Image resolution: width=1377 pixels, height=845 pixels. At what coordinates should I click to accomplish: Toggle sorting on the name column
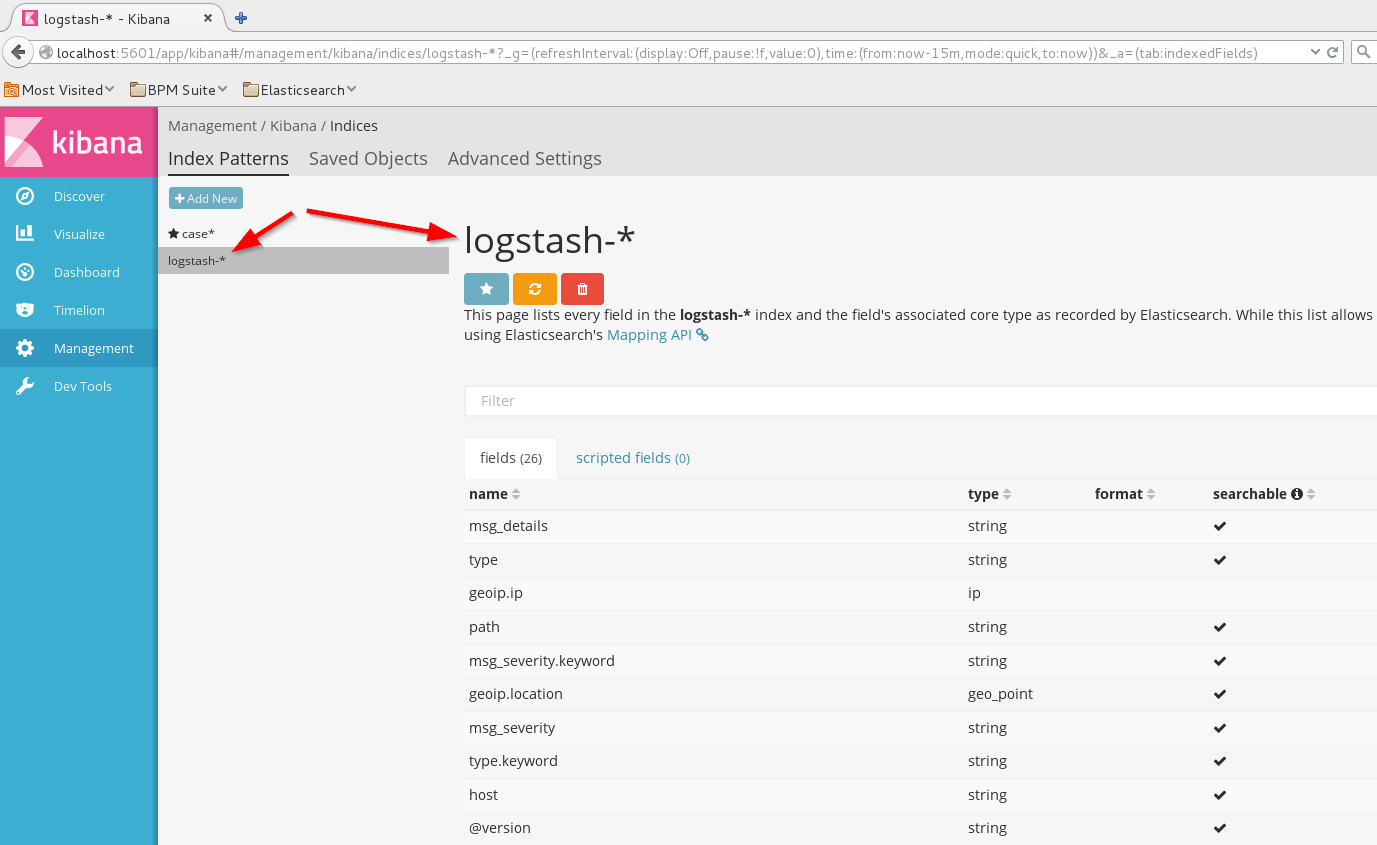coord(488,493)
